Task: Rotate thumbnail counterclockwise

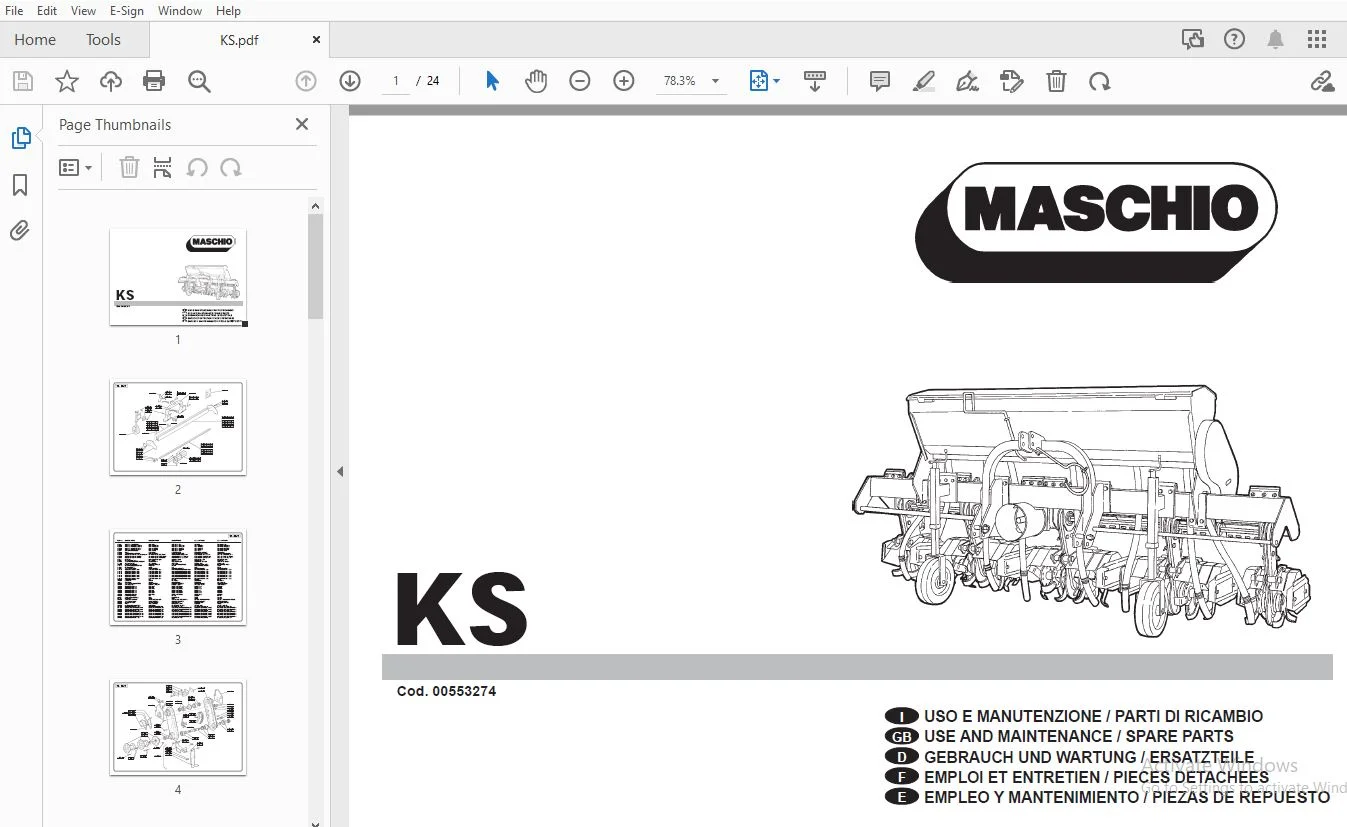Action: [197, 168]
